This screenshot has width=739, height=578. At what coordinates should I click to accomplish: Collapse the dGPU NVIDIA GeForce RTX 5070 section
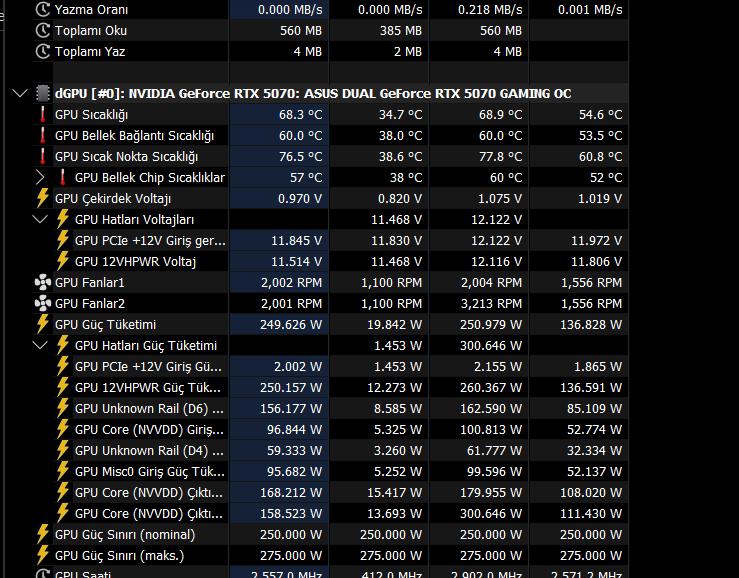click(x=20, y=93)
